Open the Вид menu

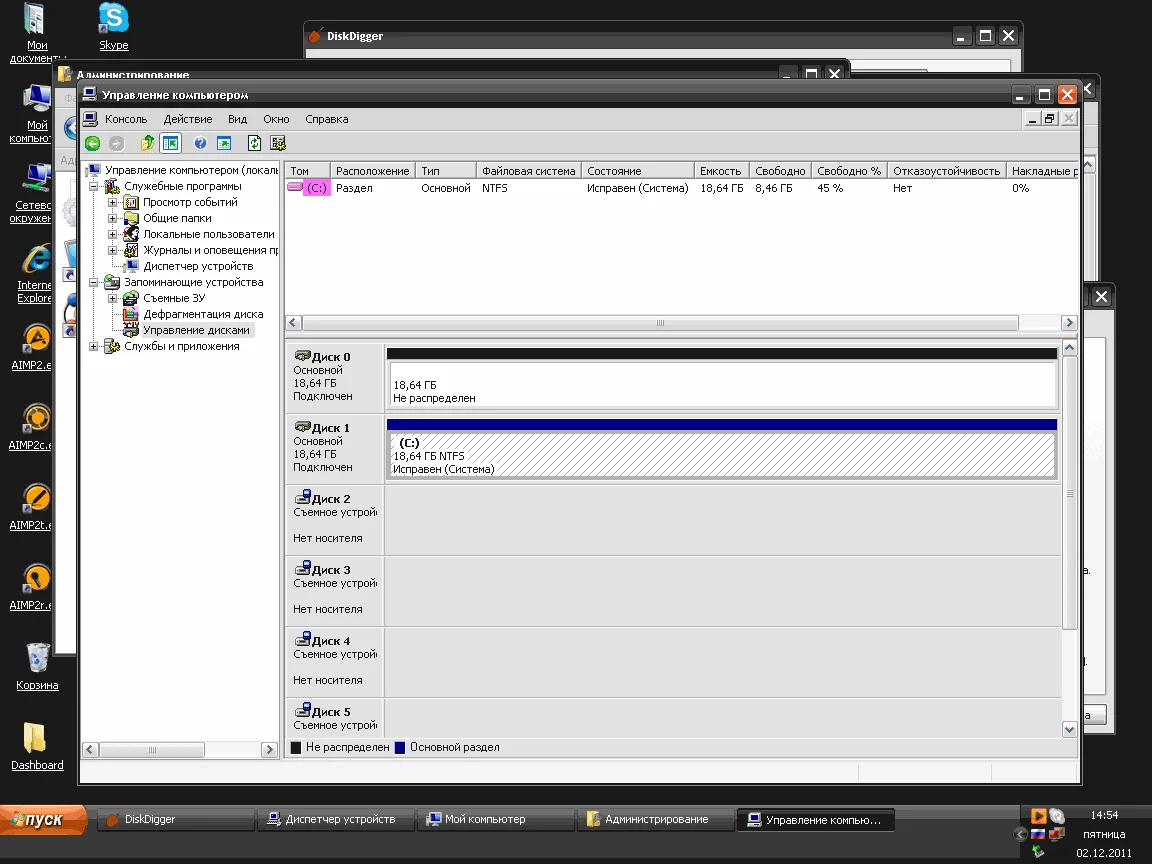[237, 119]
